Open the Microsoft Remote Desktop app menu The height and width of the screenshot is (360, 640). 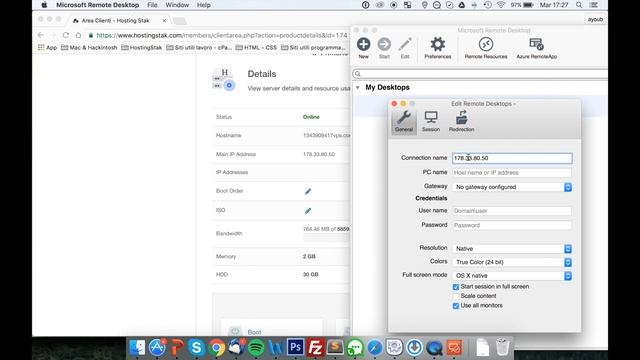point(98,5)
